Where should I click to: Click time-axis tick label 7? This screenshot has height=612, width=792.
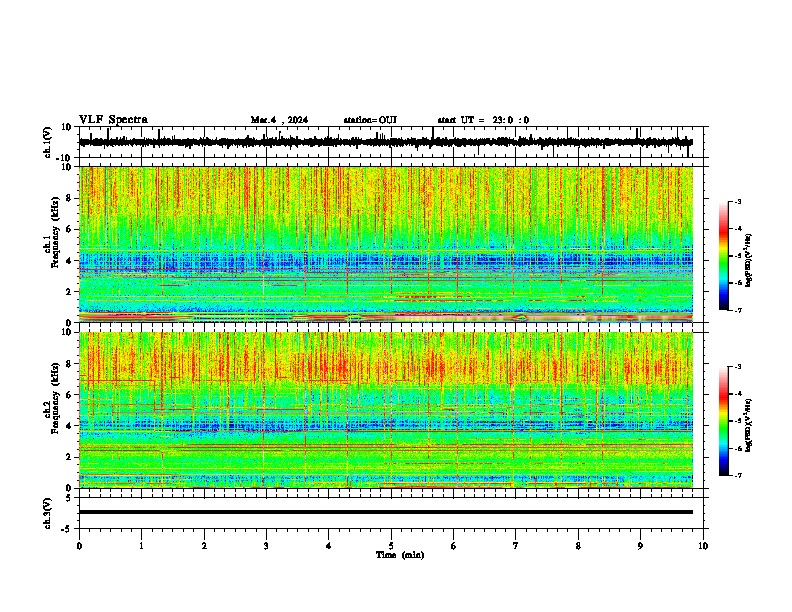(x=516, y=546)
